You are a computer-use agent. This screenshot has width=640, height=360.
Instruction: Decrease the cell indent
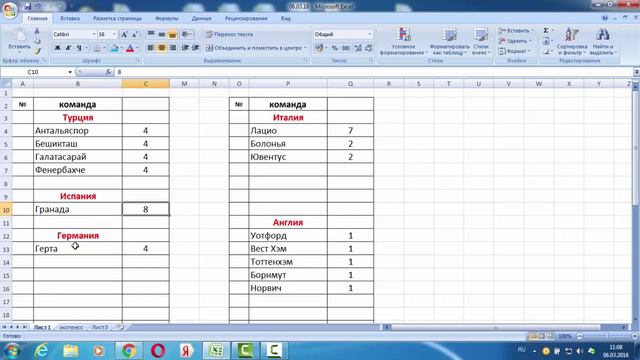185,48
